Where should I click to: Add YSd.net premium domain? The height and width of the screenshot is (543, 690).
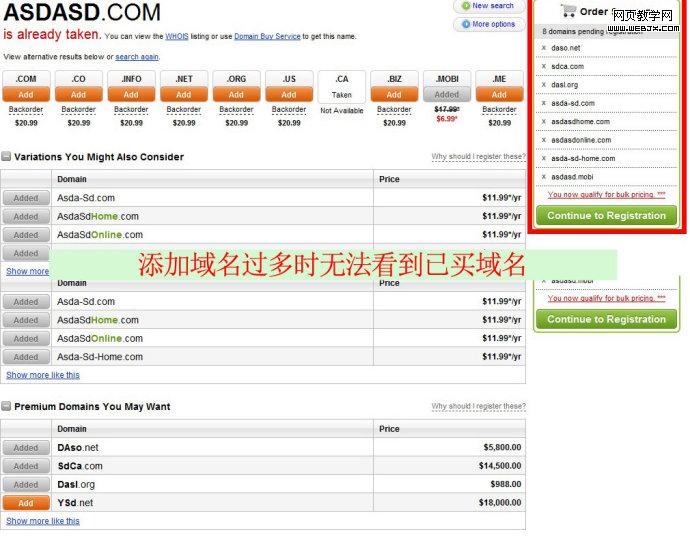pos(26,503)
